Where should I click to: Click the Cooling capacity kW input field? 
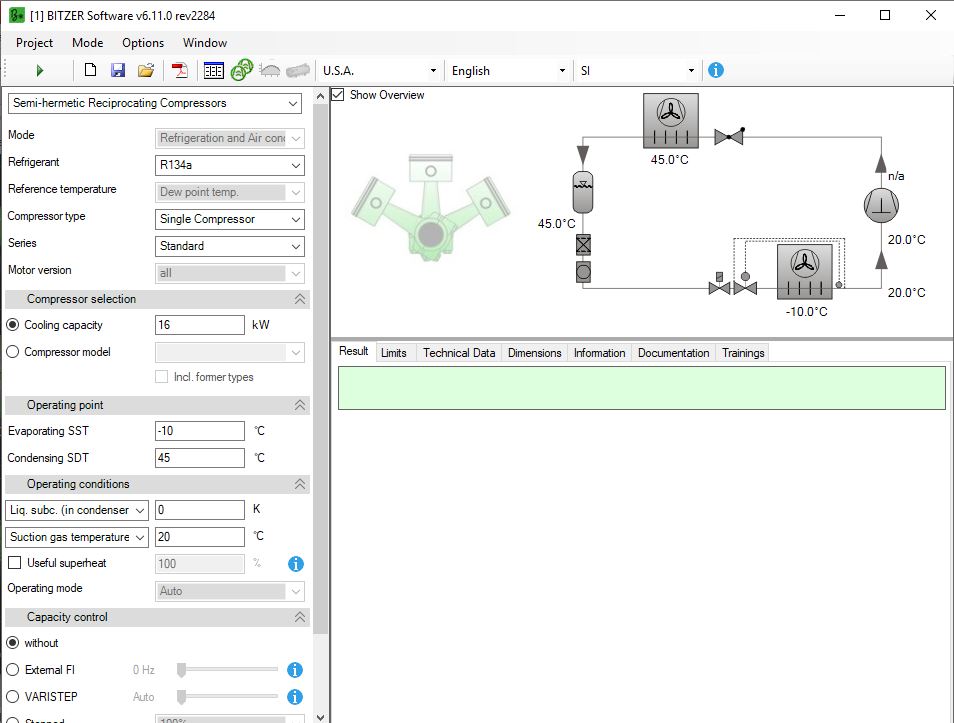200,325
